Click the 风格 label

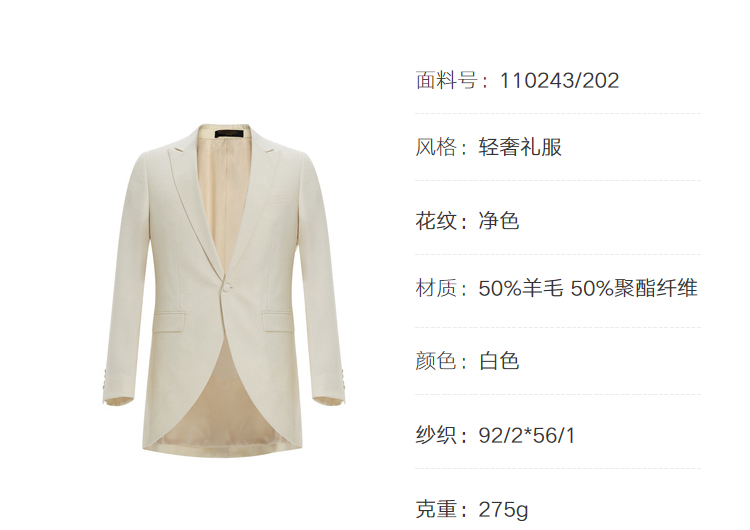[x=436, y=147]
